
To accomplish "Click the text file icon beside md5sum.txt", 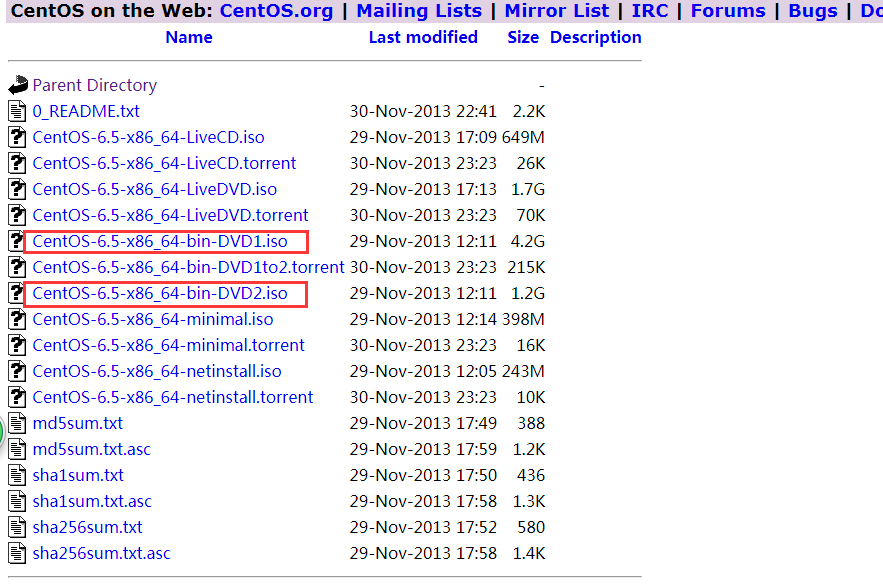I will tap(17, 423).
